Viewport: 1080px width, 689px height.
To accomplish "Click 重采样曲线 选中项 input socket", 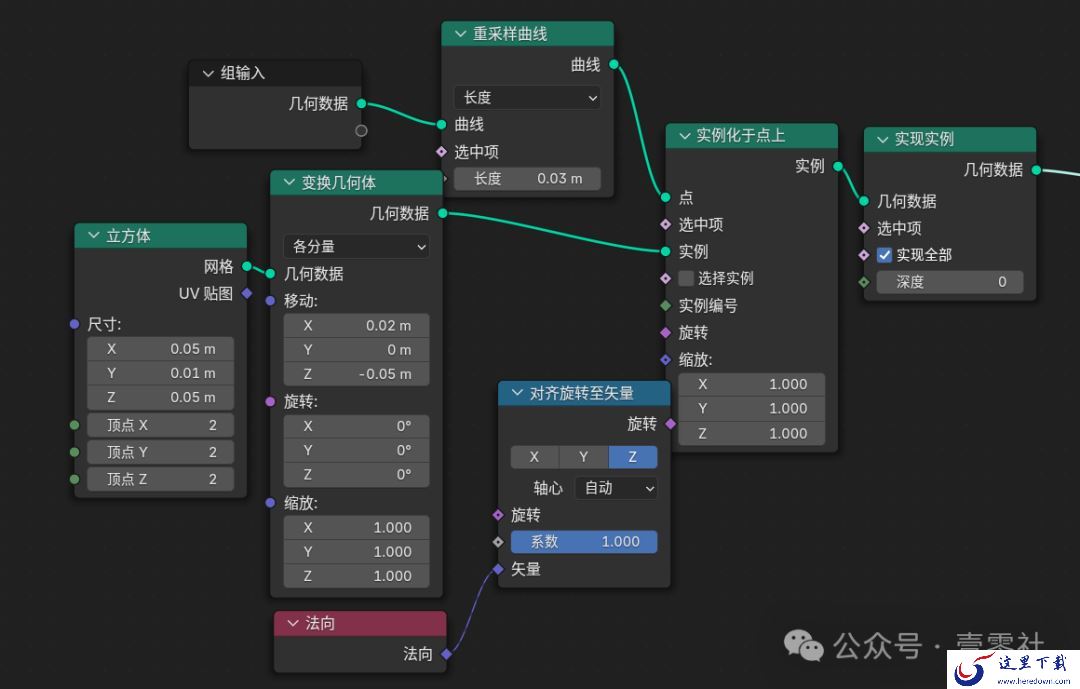I will click(x=442, y=152).
